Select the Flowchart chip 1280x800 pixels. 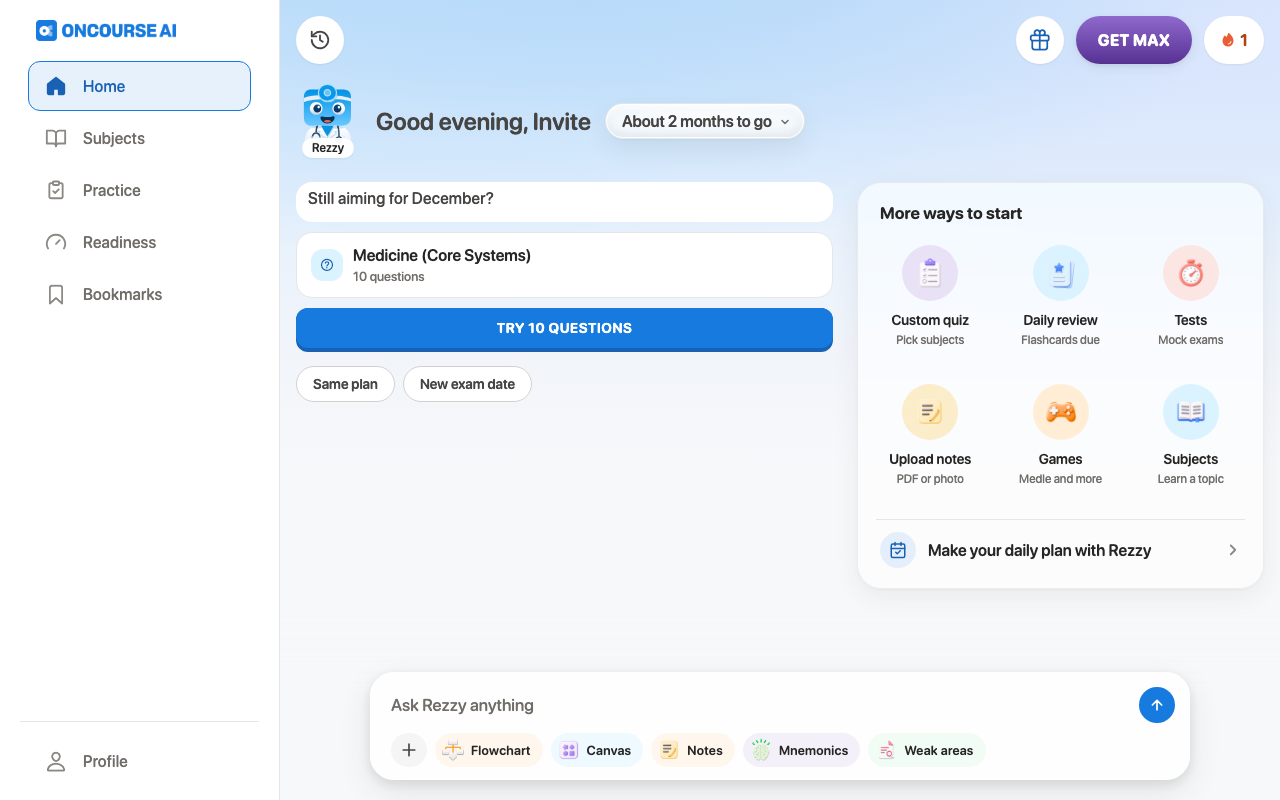(489, 750)
